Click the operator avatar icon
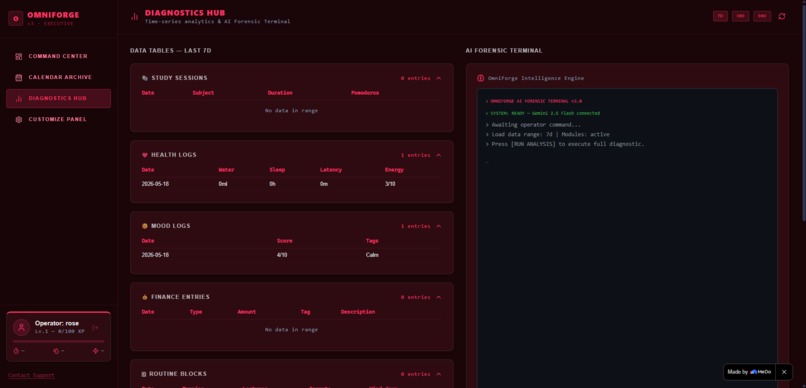This screenshot has height=388, width=806. pyautogui.click(x=21, y=327)
